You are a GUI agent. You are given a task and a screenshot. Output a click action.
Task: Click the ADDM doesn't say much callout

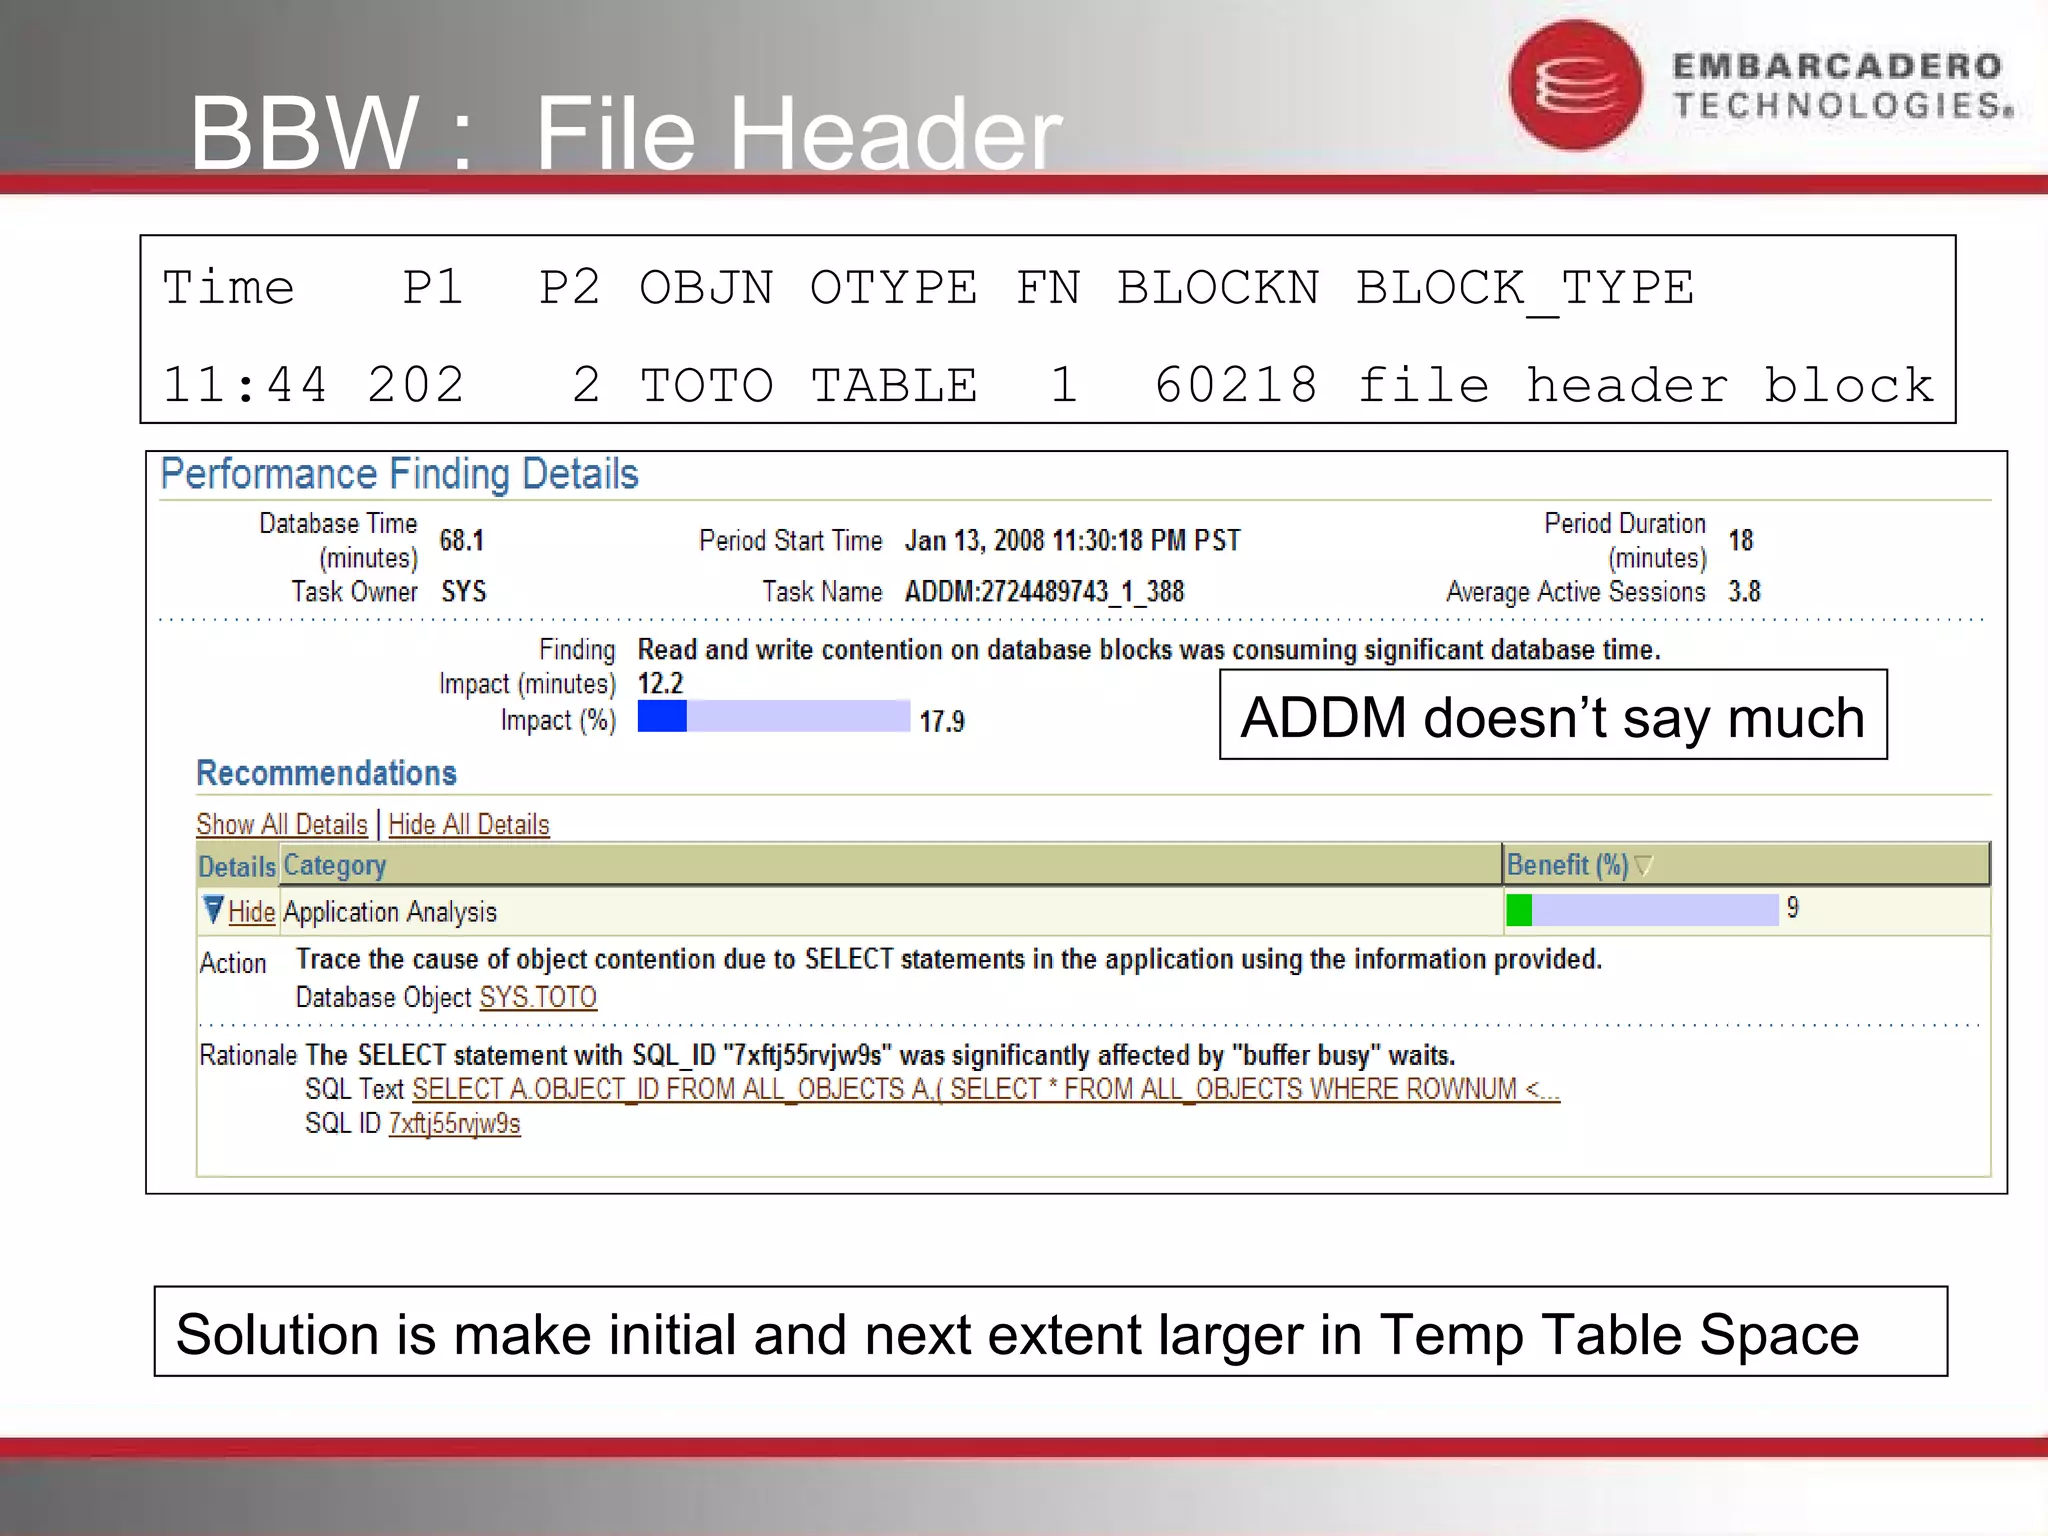[1553, 715]
